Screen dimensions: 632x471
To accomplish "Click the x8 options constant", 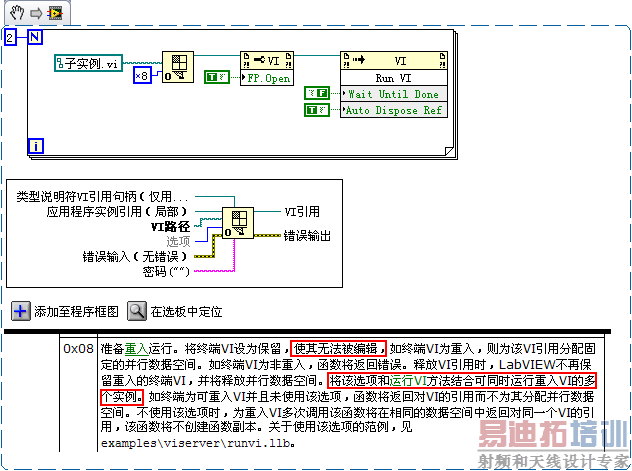I will 142,75.
